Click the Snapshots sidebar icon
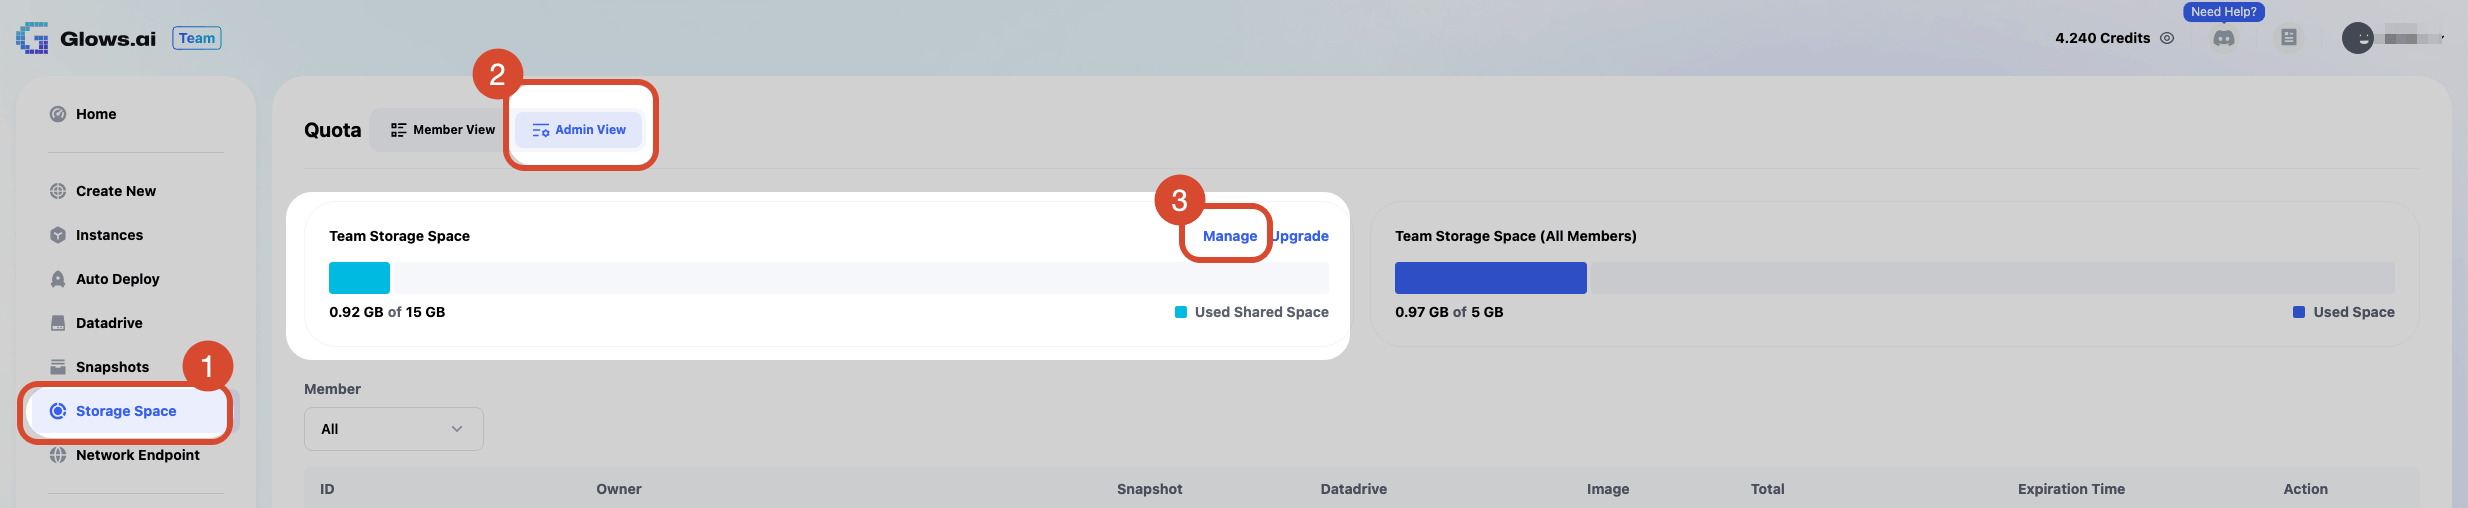 pos(58,367)
